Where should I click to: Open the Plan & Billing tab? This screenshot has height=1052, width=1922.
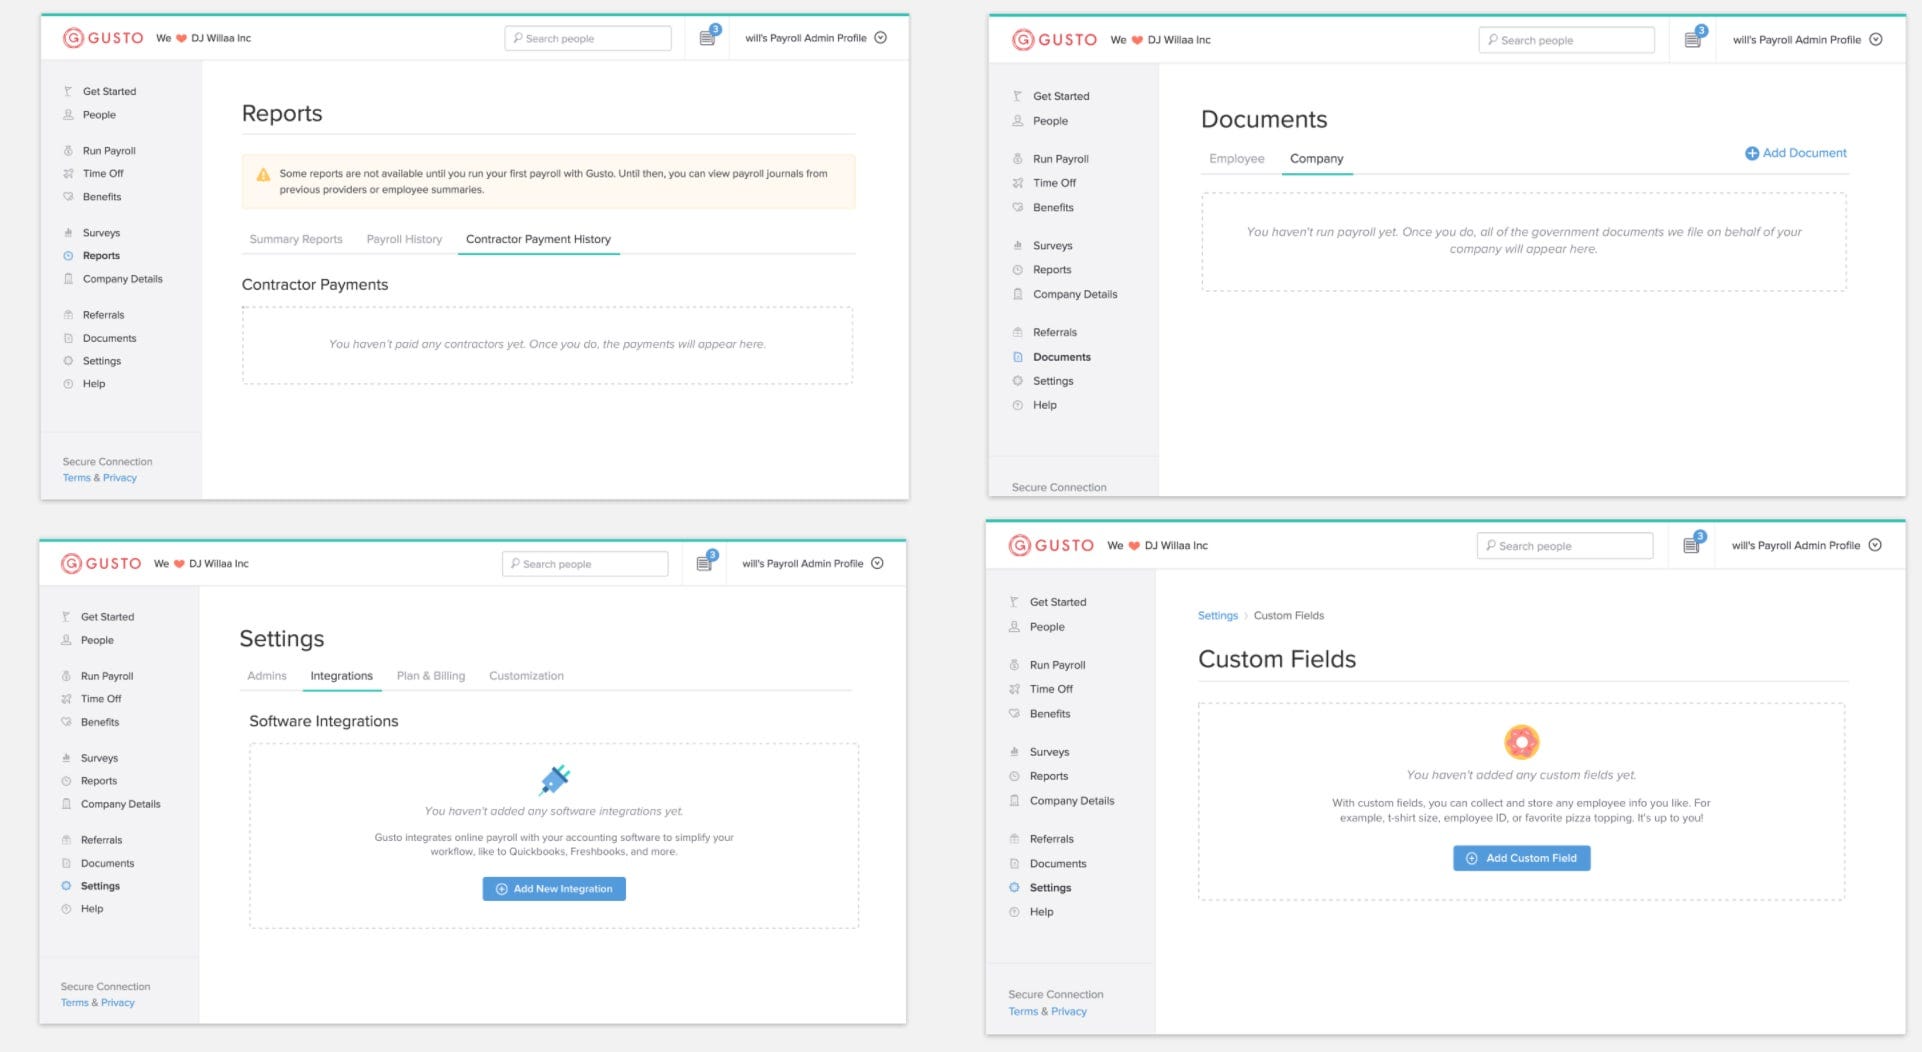click(x=431, y=676)
